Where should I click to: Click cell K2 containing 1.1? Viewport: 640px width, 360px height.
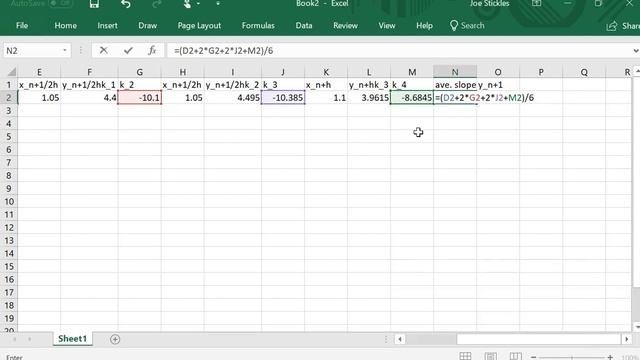326,98
